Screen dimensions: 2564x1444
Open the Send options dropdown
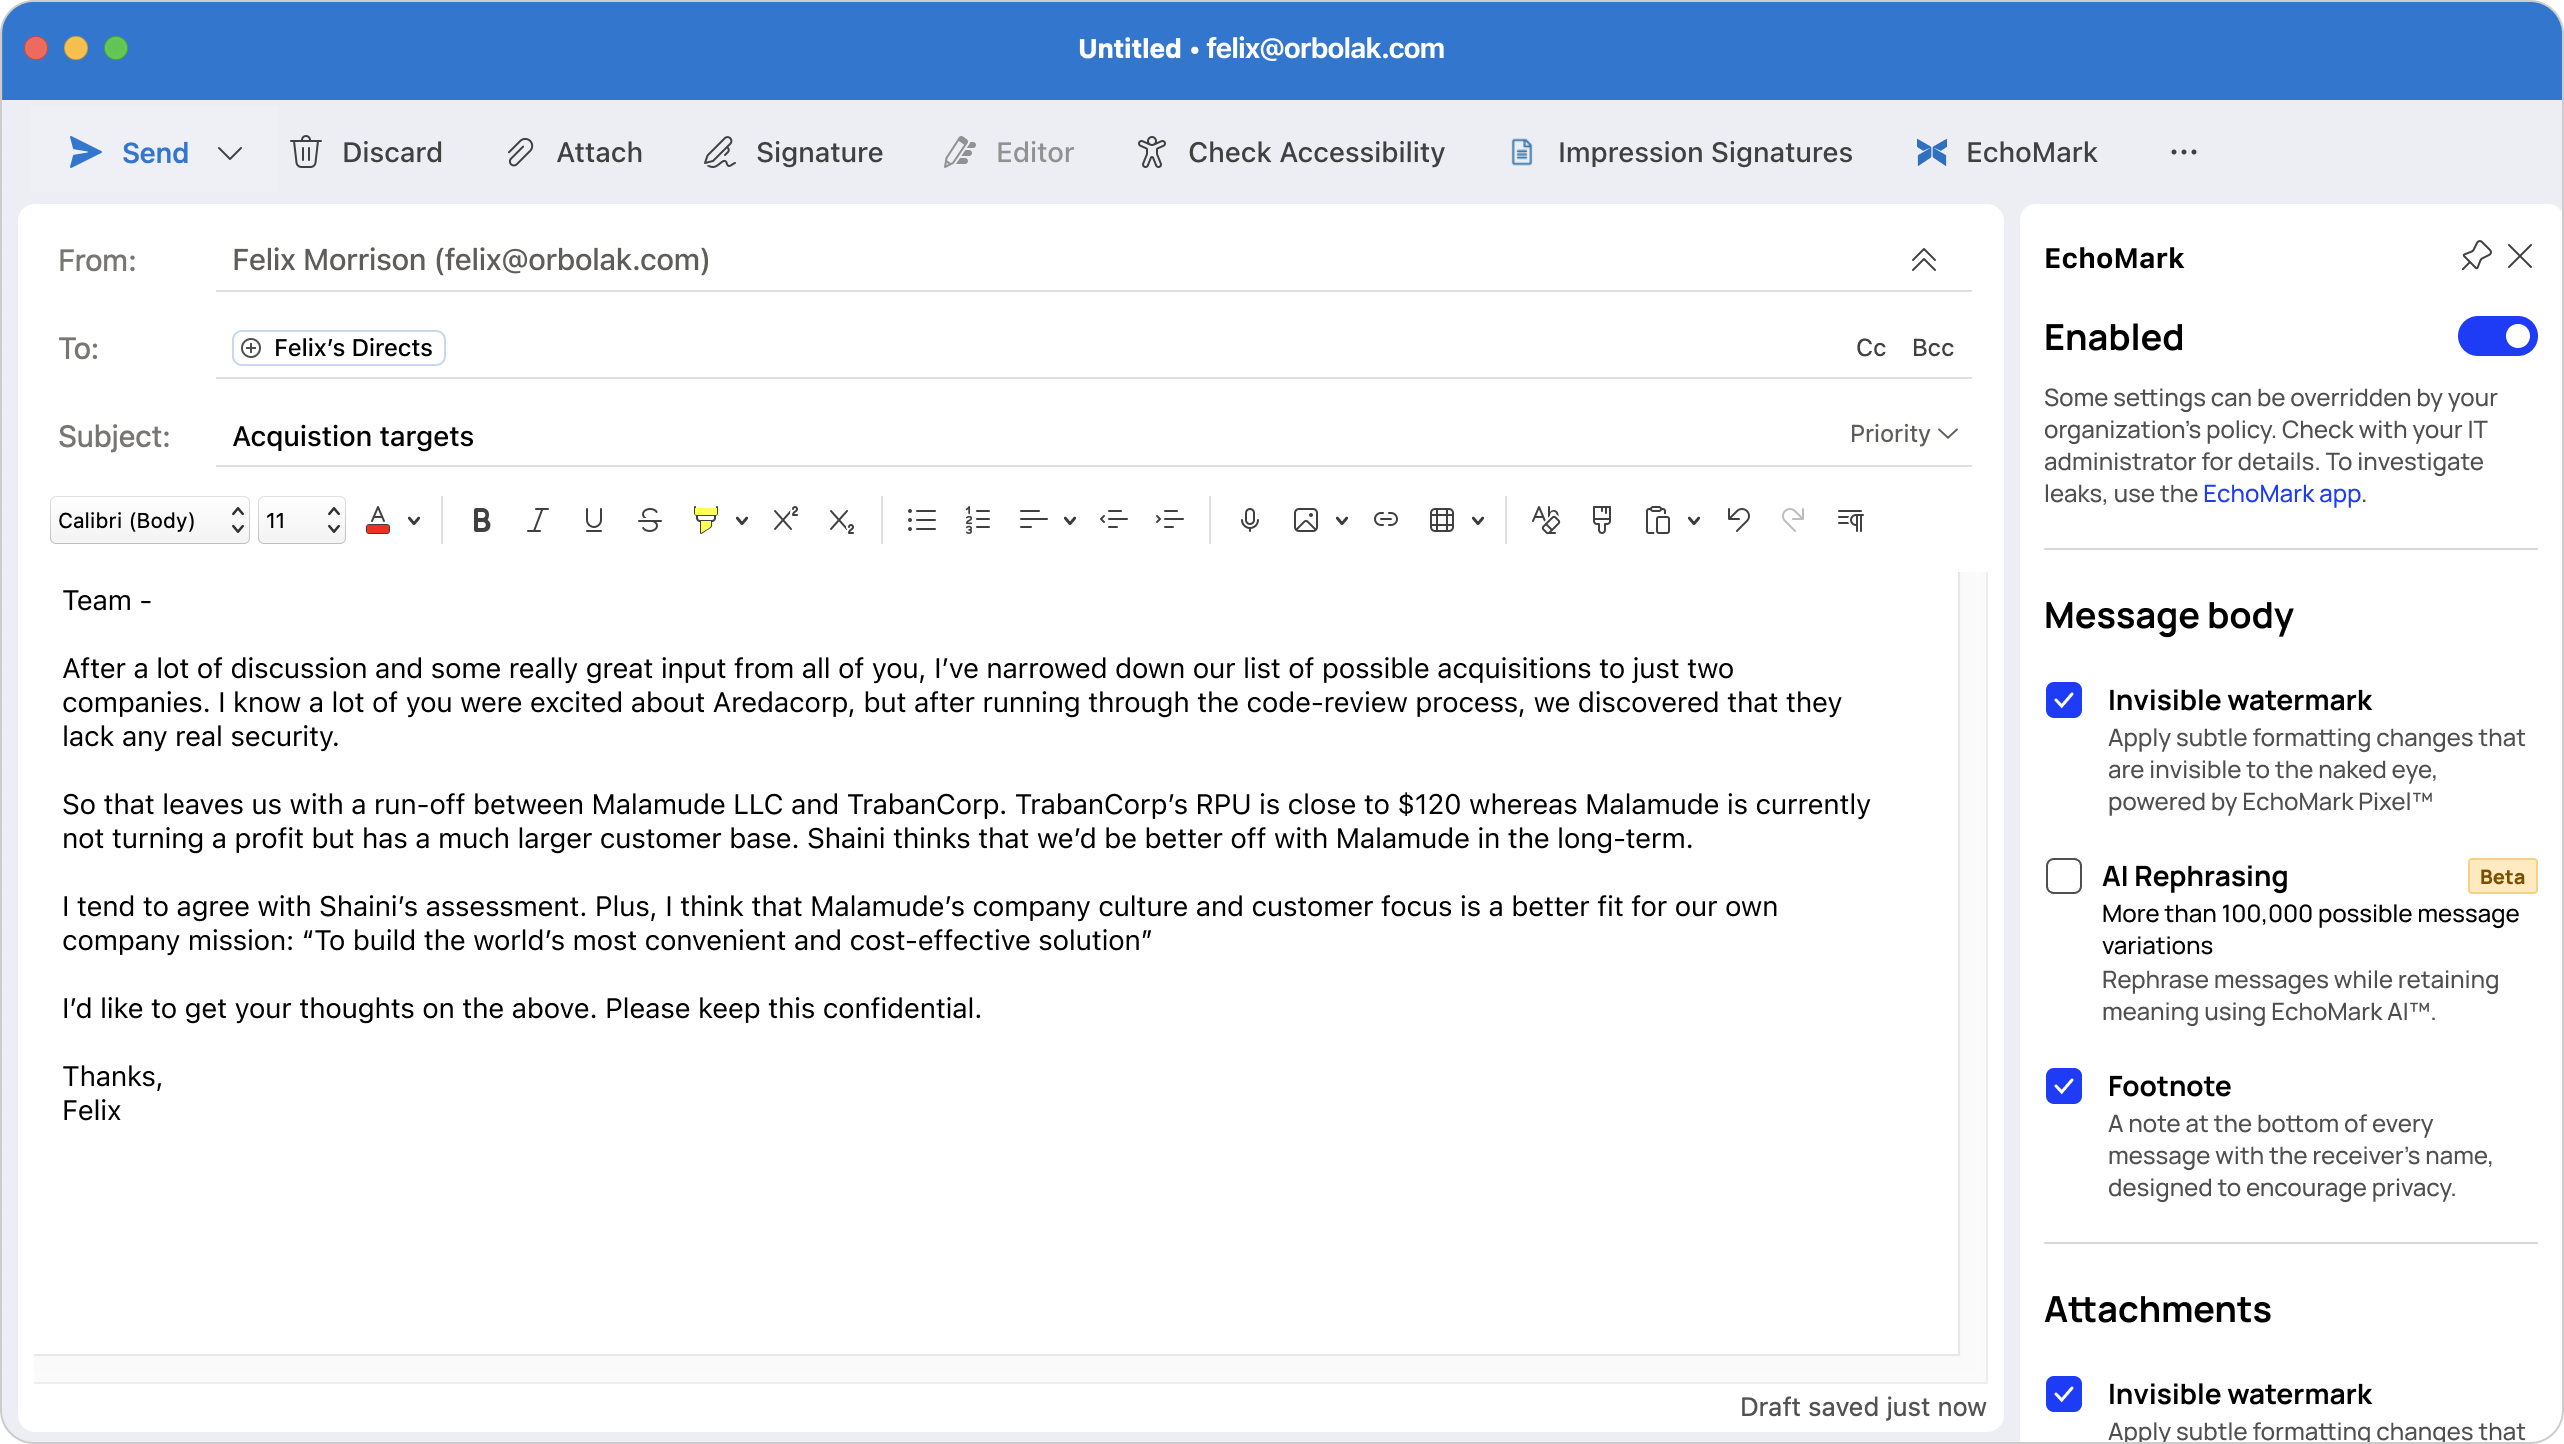(x=230, y=153)
